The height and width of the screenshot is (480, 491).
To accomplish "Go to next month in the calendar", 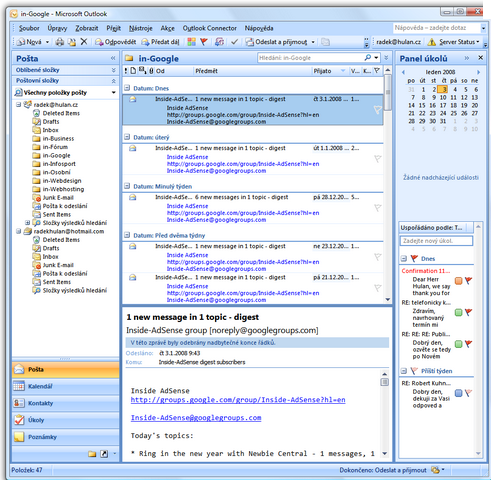I will (478, 72).
